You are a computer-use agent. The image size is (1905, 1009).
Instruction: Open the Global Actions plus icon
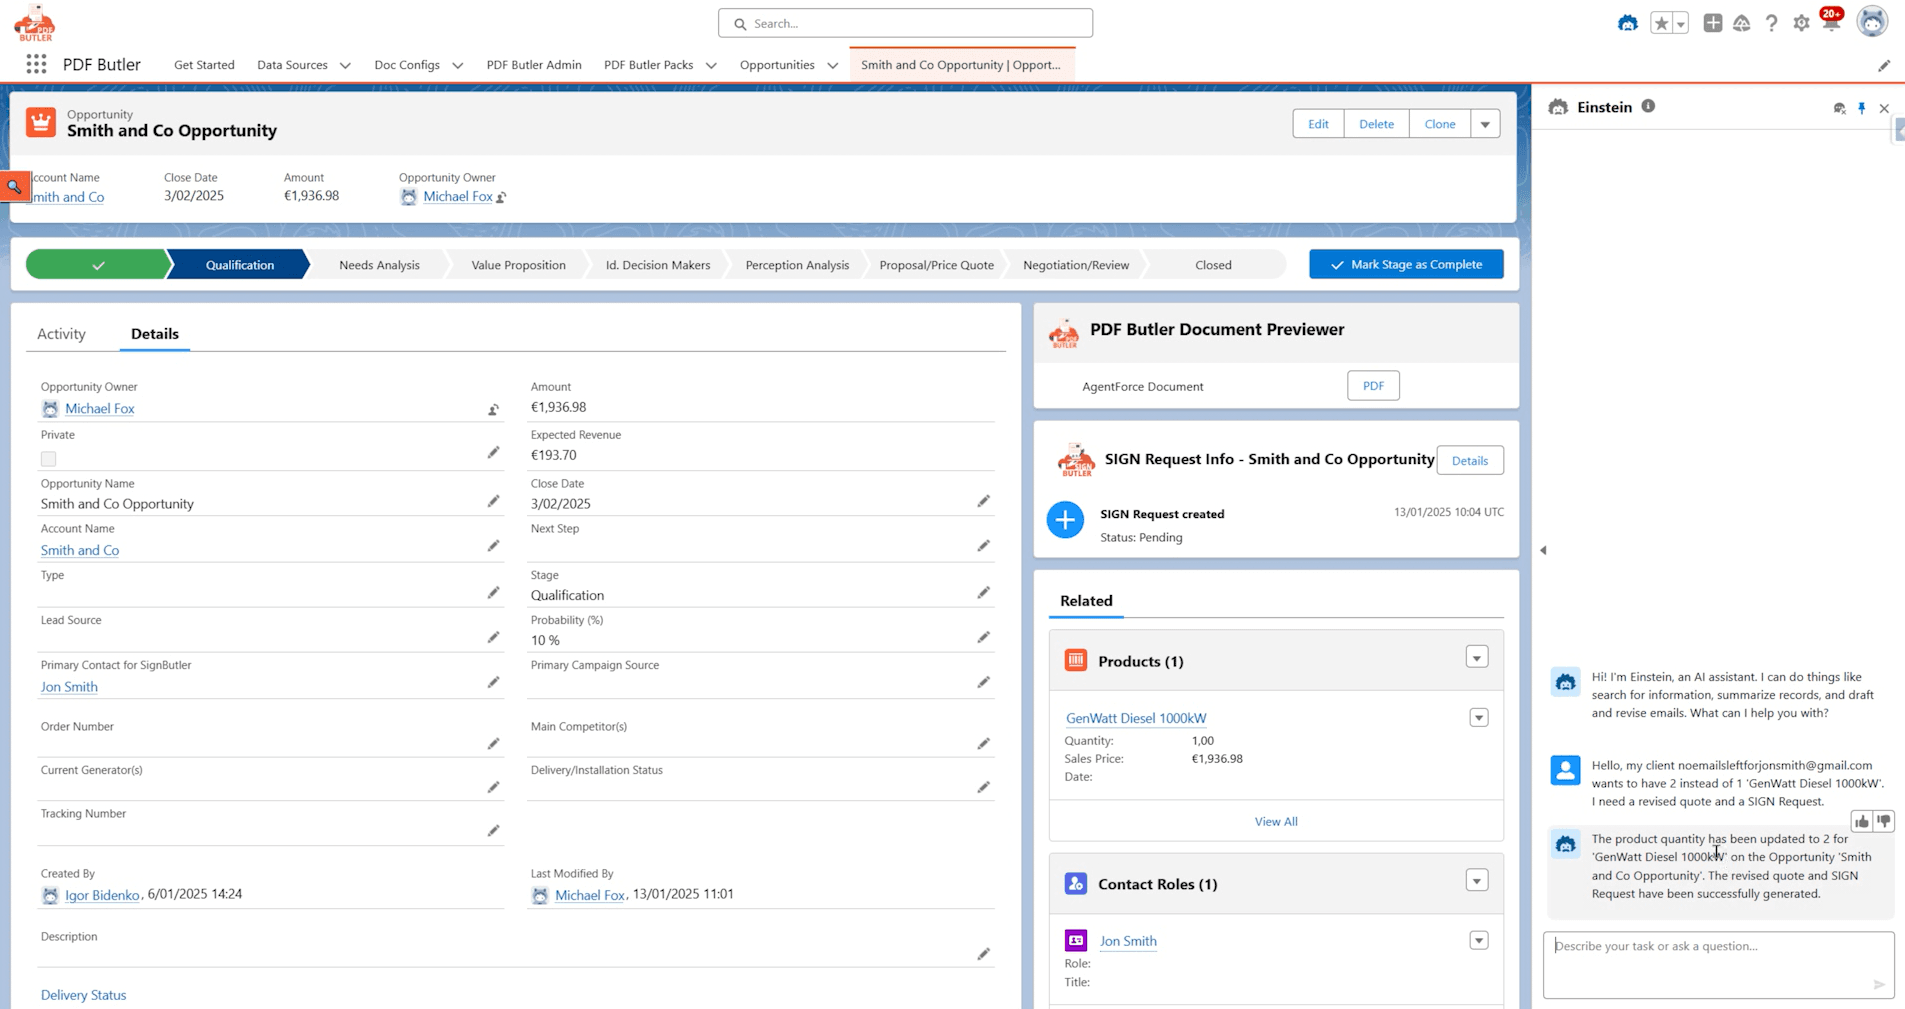click(1713, 23)
